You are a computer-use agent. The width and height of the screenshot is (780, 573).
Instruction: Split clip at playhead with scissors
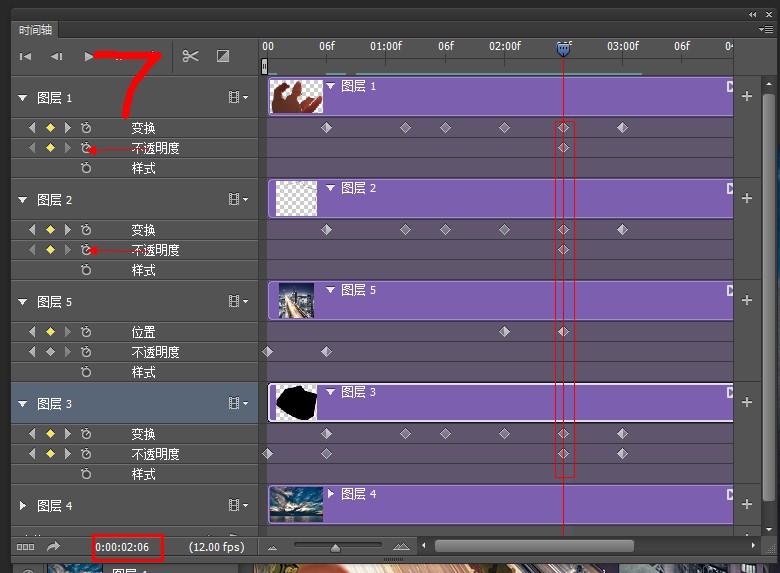click(x=190, y=56)
